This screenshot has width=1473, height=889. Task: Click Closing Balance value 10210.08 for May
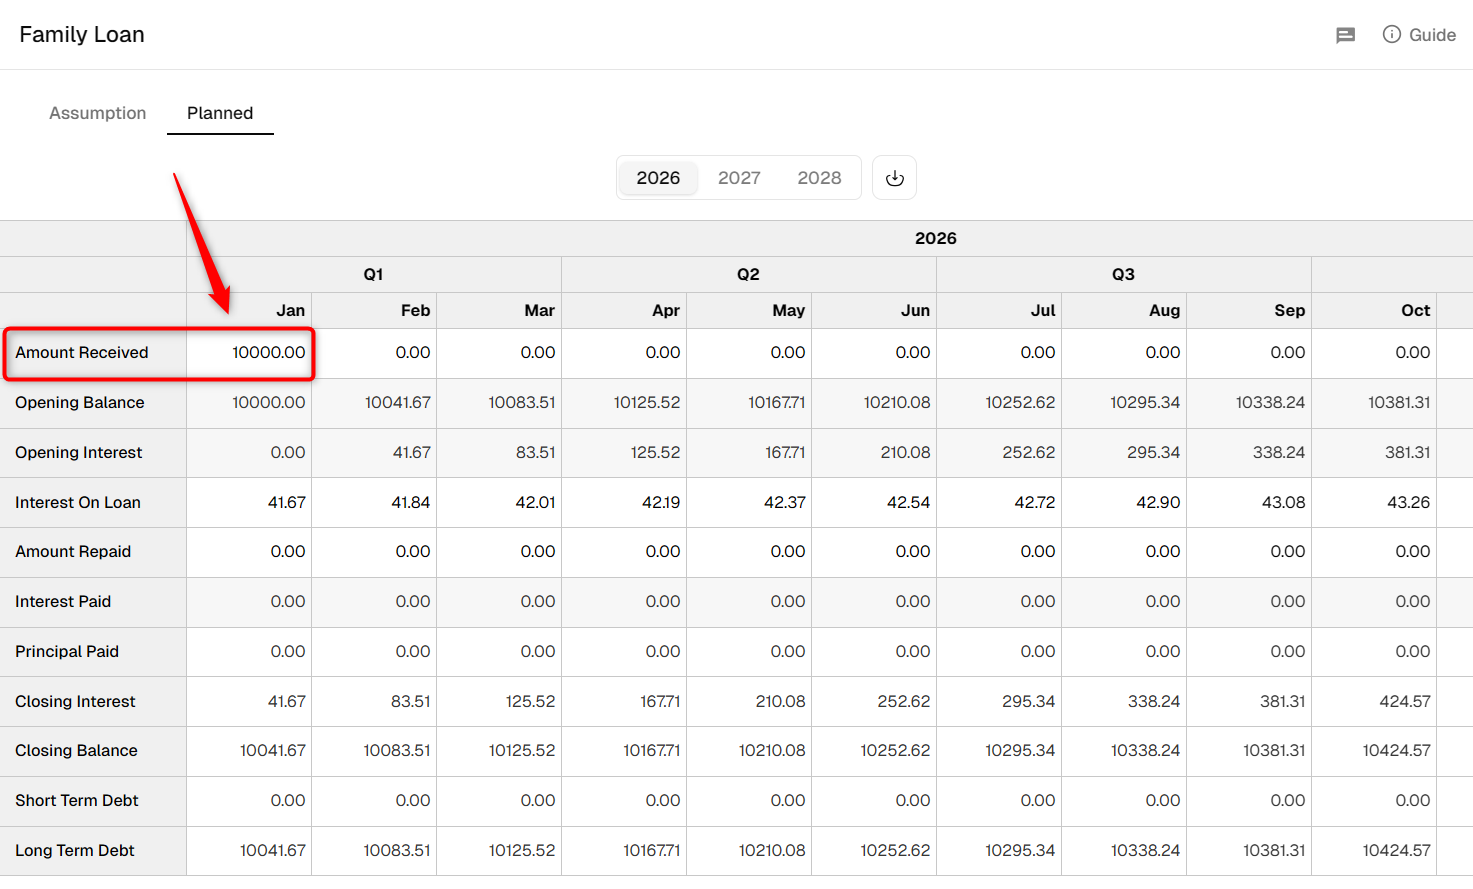pos(772,751)
